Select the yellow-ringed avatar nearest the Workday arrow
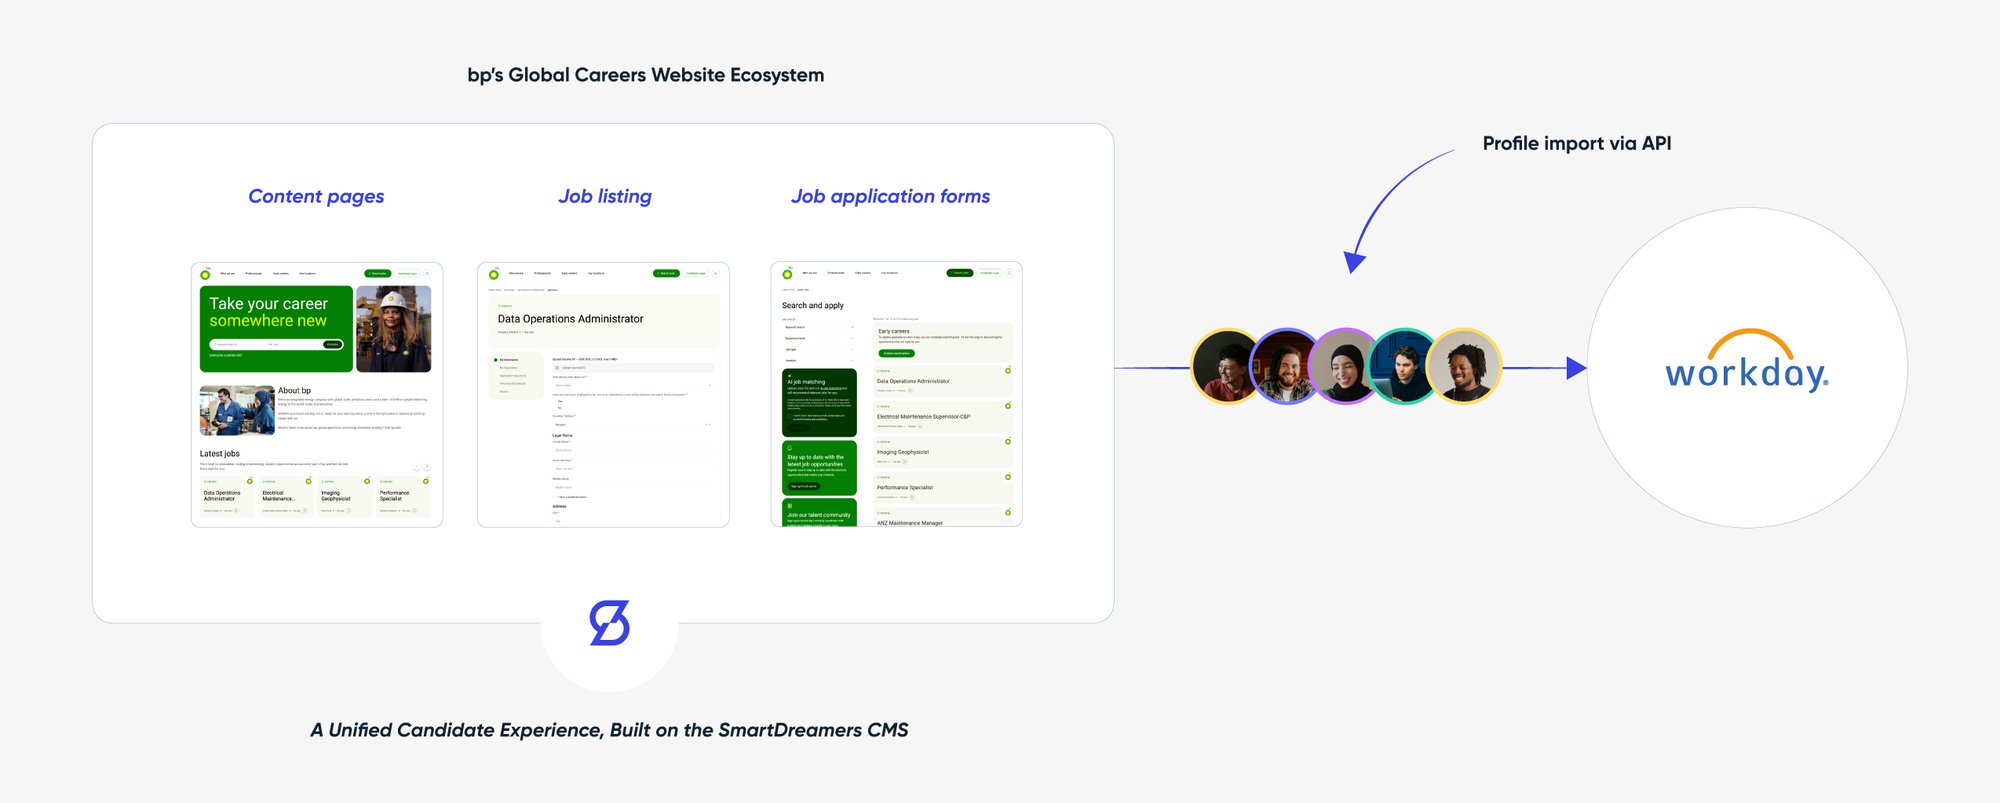The width and height of the screenshot is (2000, 803). 1464,367
